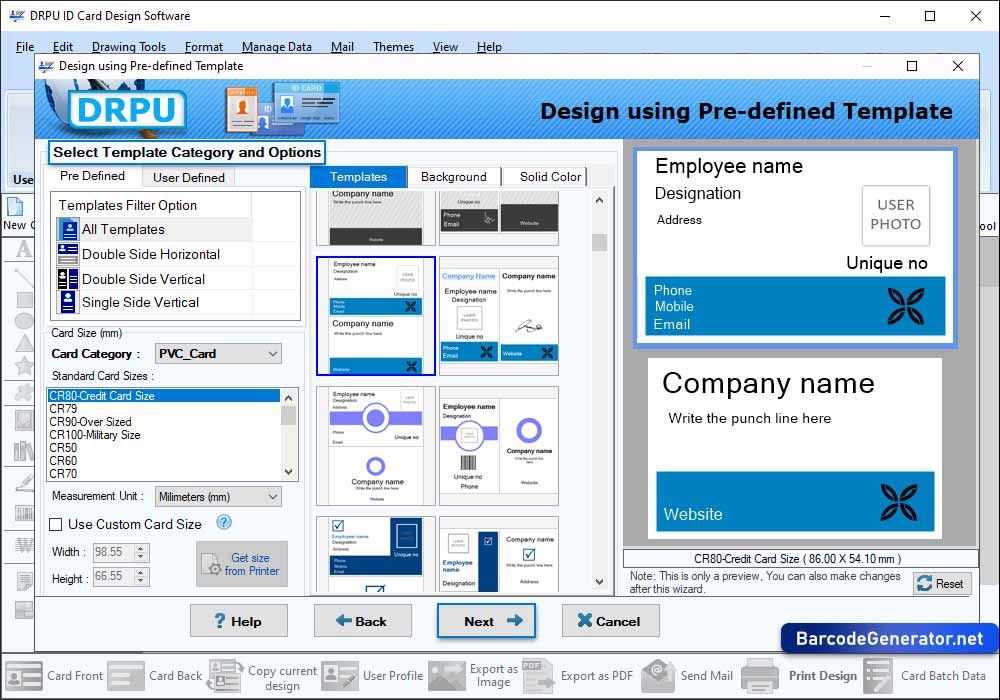Open the File menu
The image size is (1000, 700).
pos(25,47)
